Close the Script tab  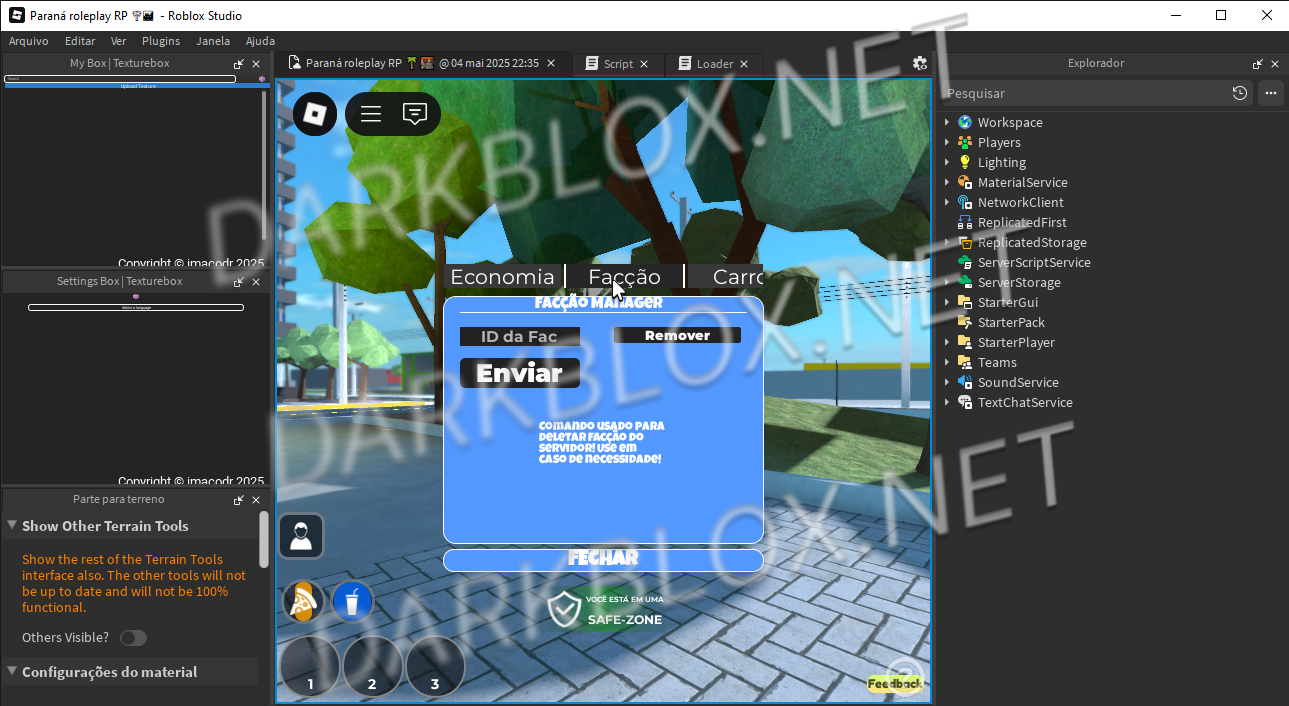coord(644,64)
